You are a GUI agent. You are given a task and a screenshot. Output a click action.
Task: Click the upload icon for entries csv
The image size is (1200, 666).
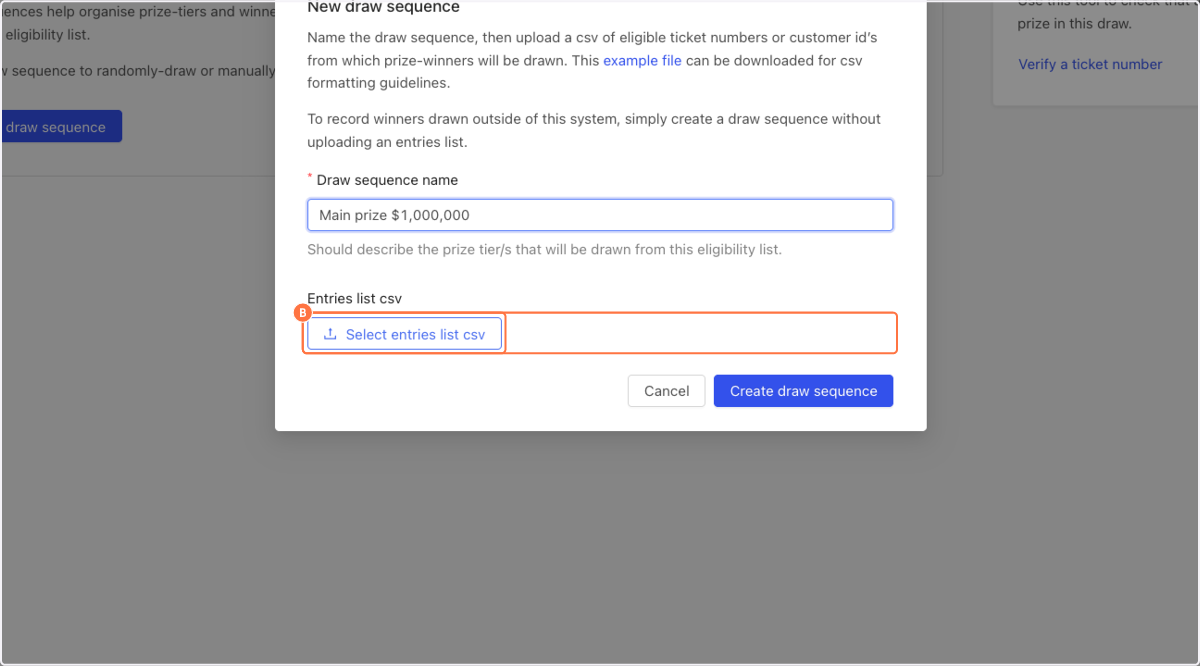(x=330, y=334)
